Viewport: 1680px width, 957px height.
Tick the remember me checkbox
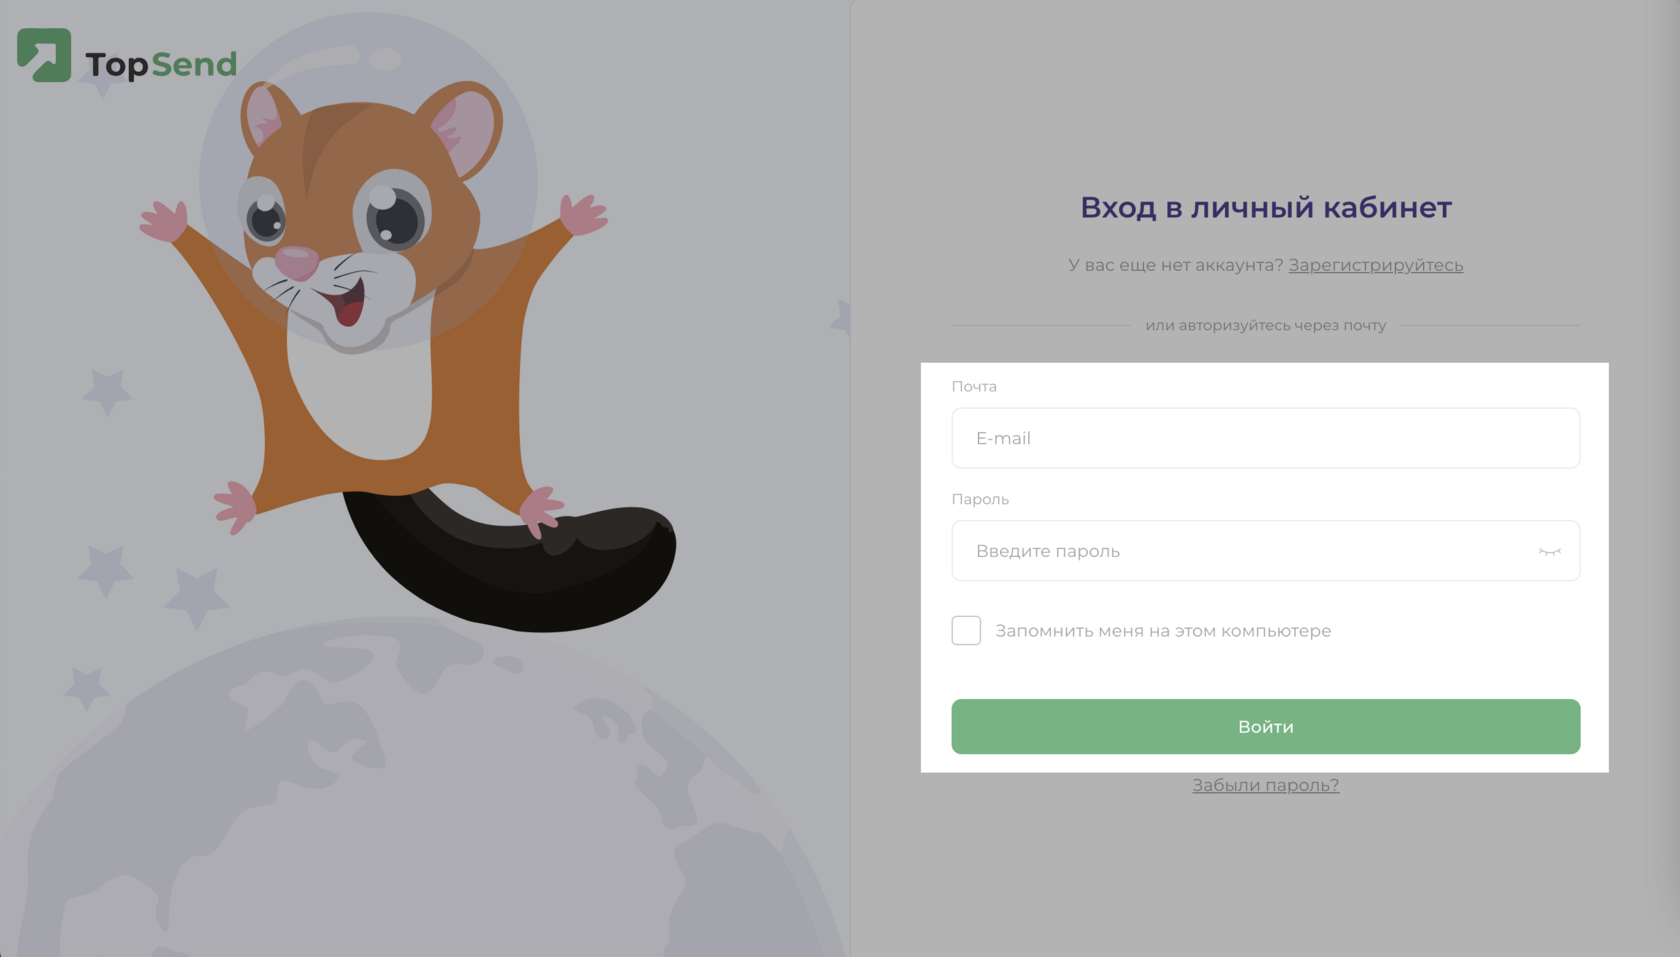pos(966,630)
